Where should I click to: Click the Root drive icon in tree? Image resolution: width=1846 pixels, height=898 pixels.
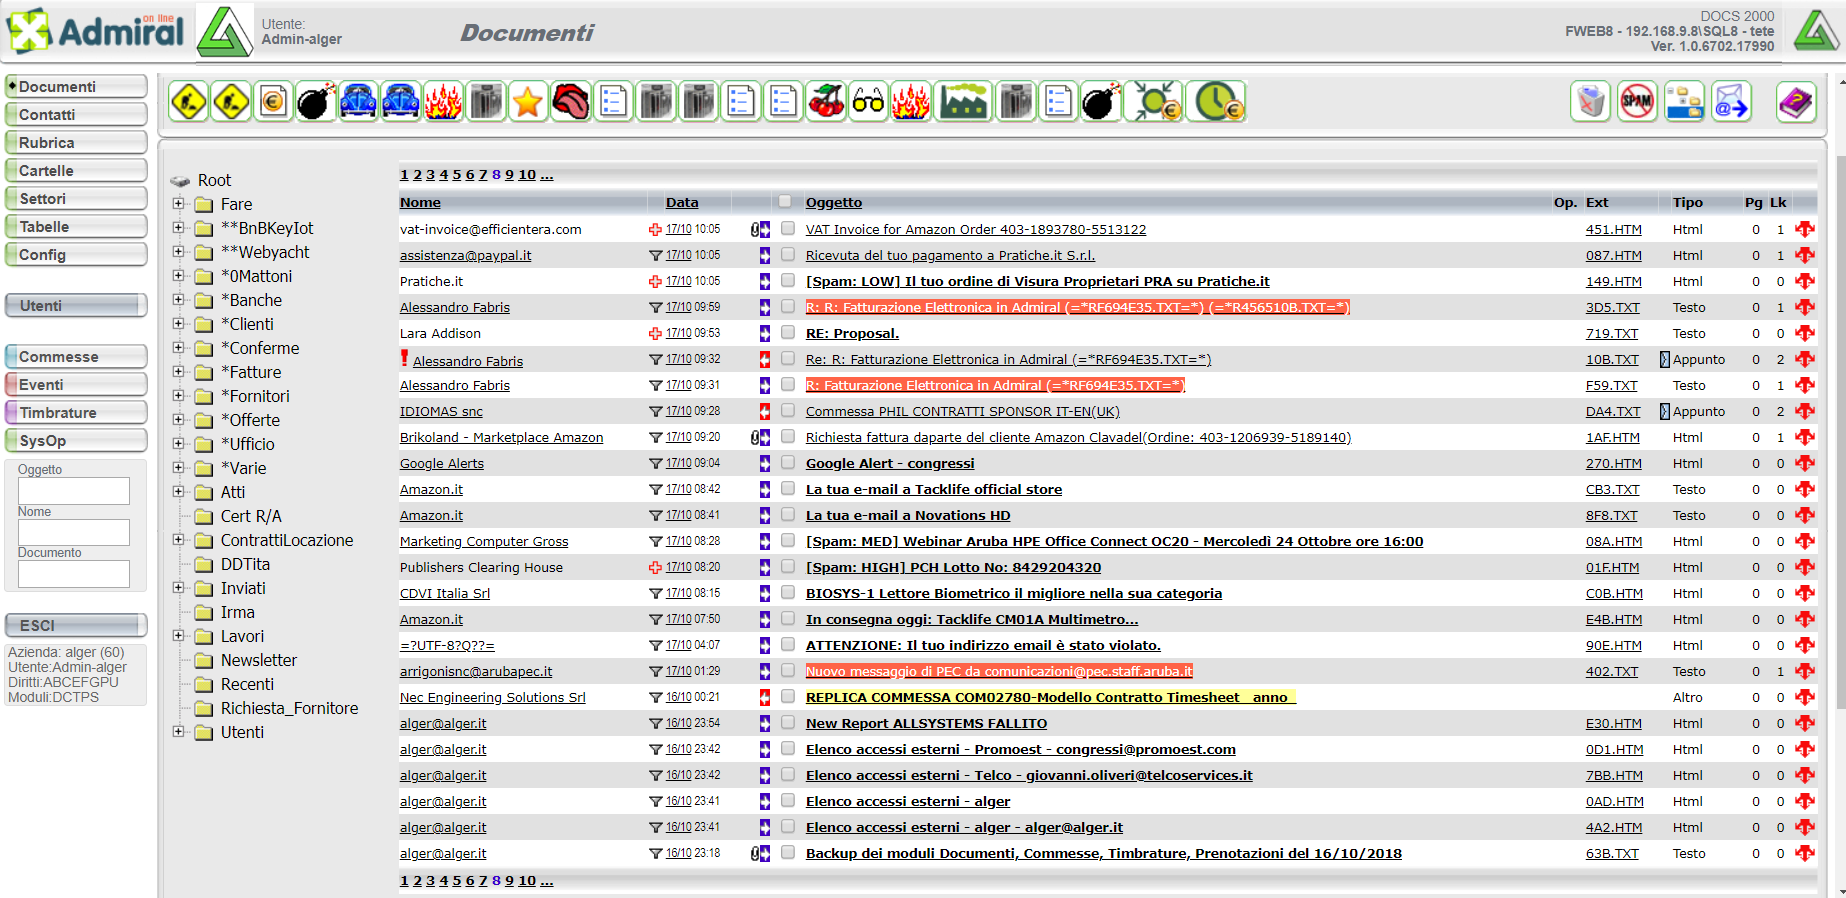point(180,181)
